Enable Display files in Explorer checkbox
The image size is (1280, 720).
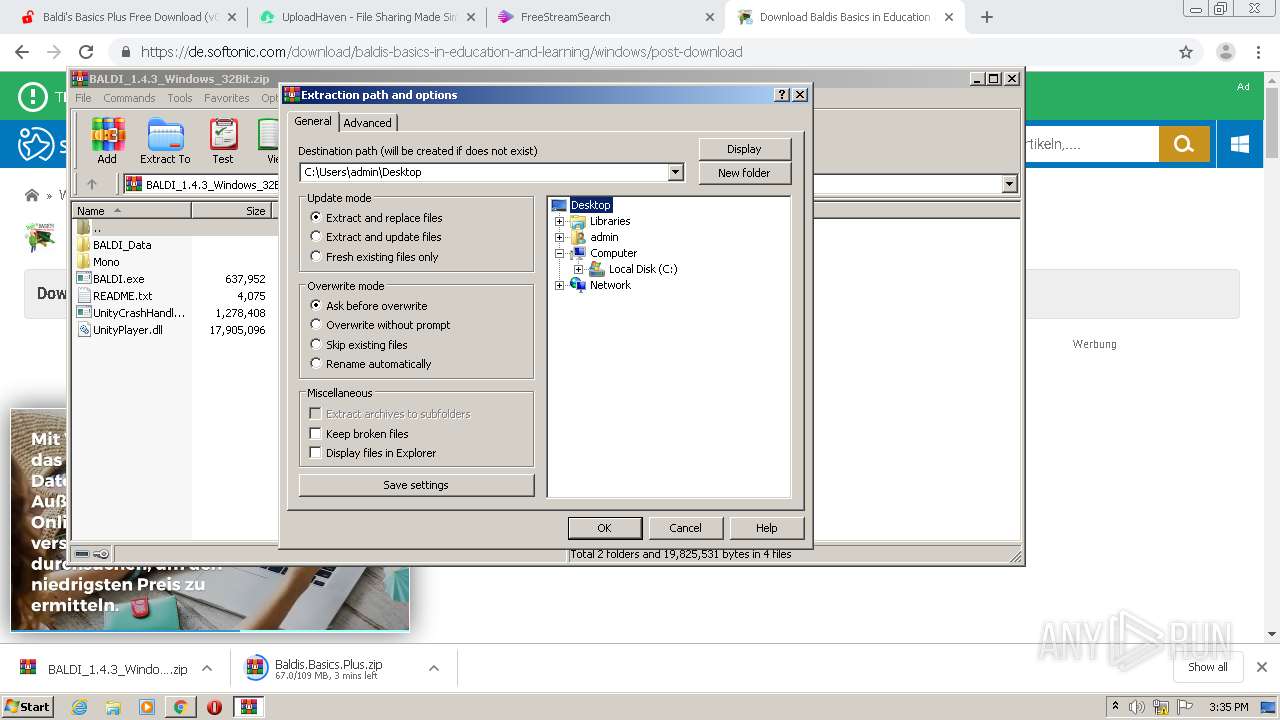click(316, 453)
